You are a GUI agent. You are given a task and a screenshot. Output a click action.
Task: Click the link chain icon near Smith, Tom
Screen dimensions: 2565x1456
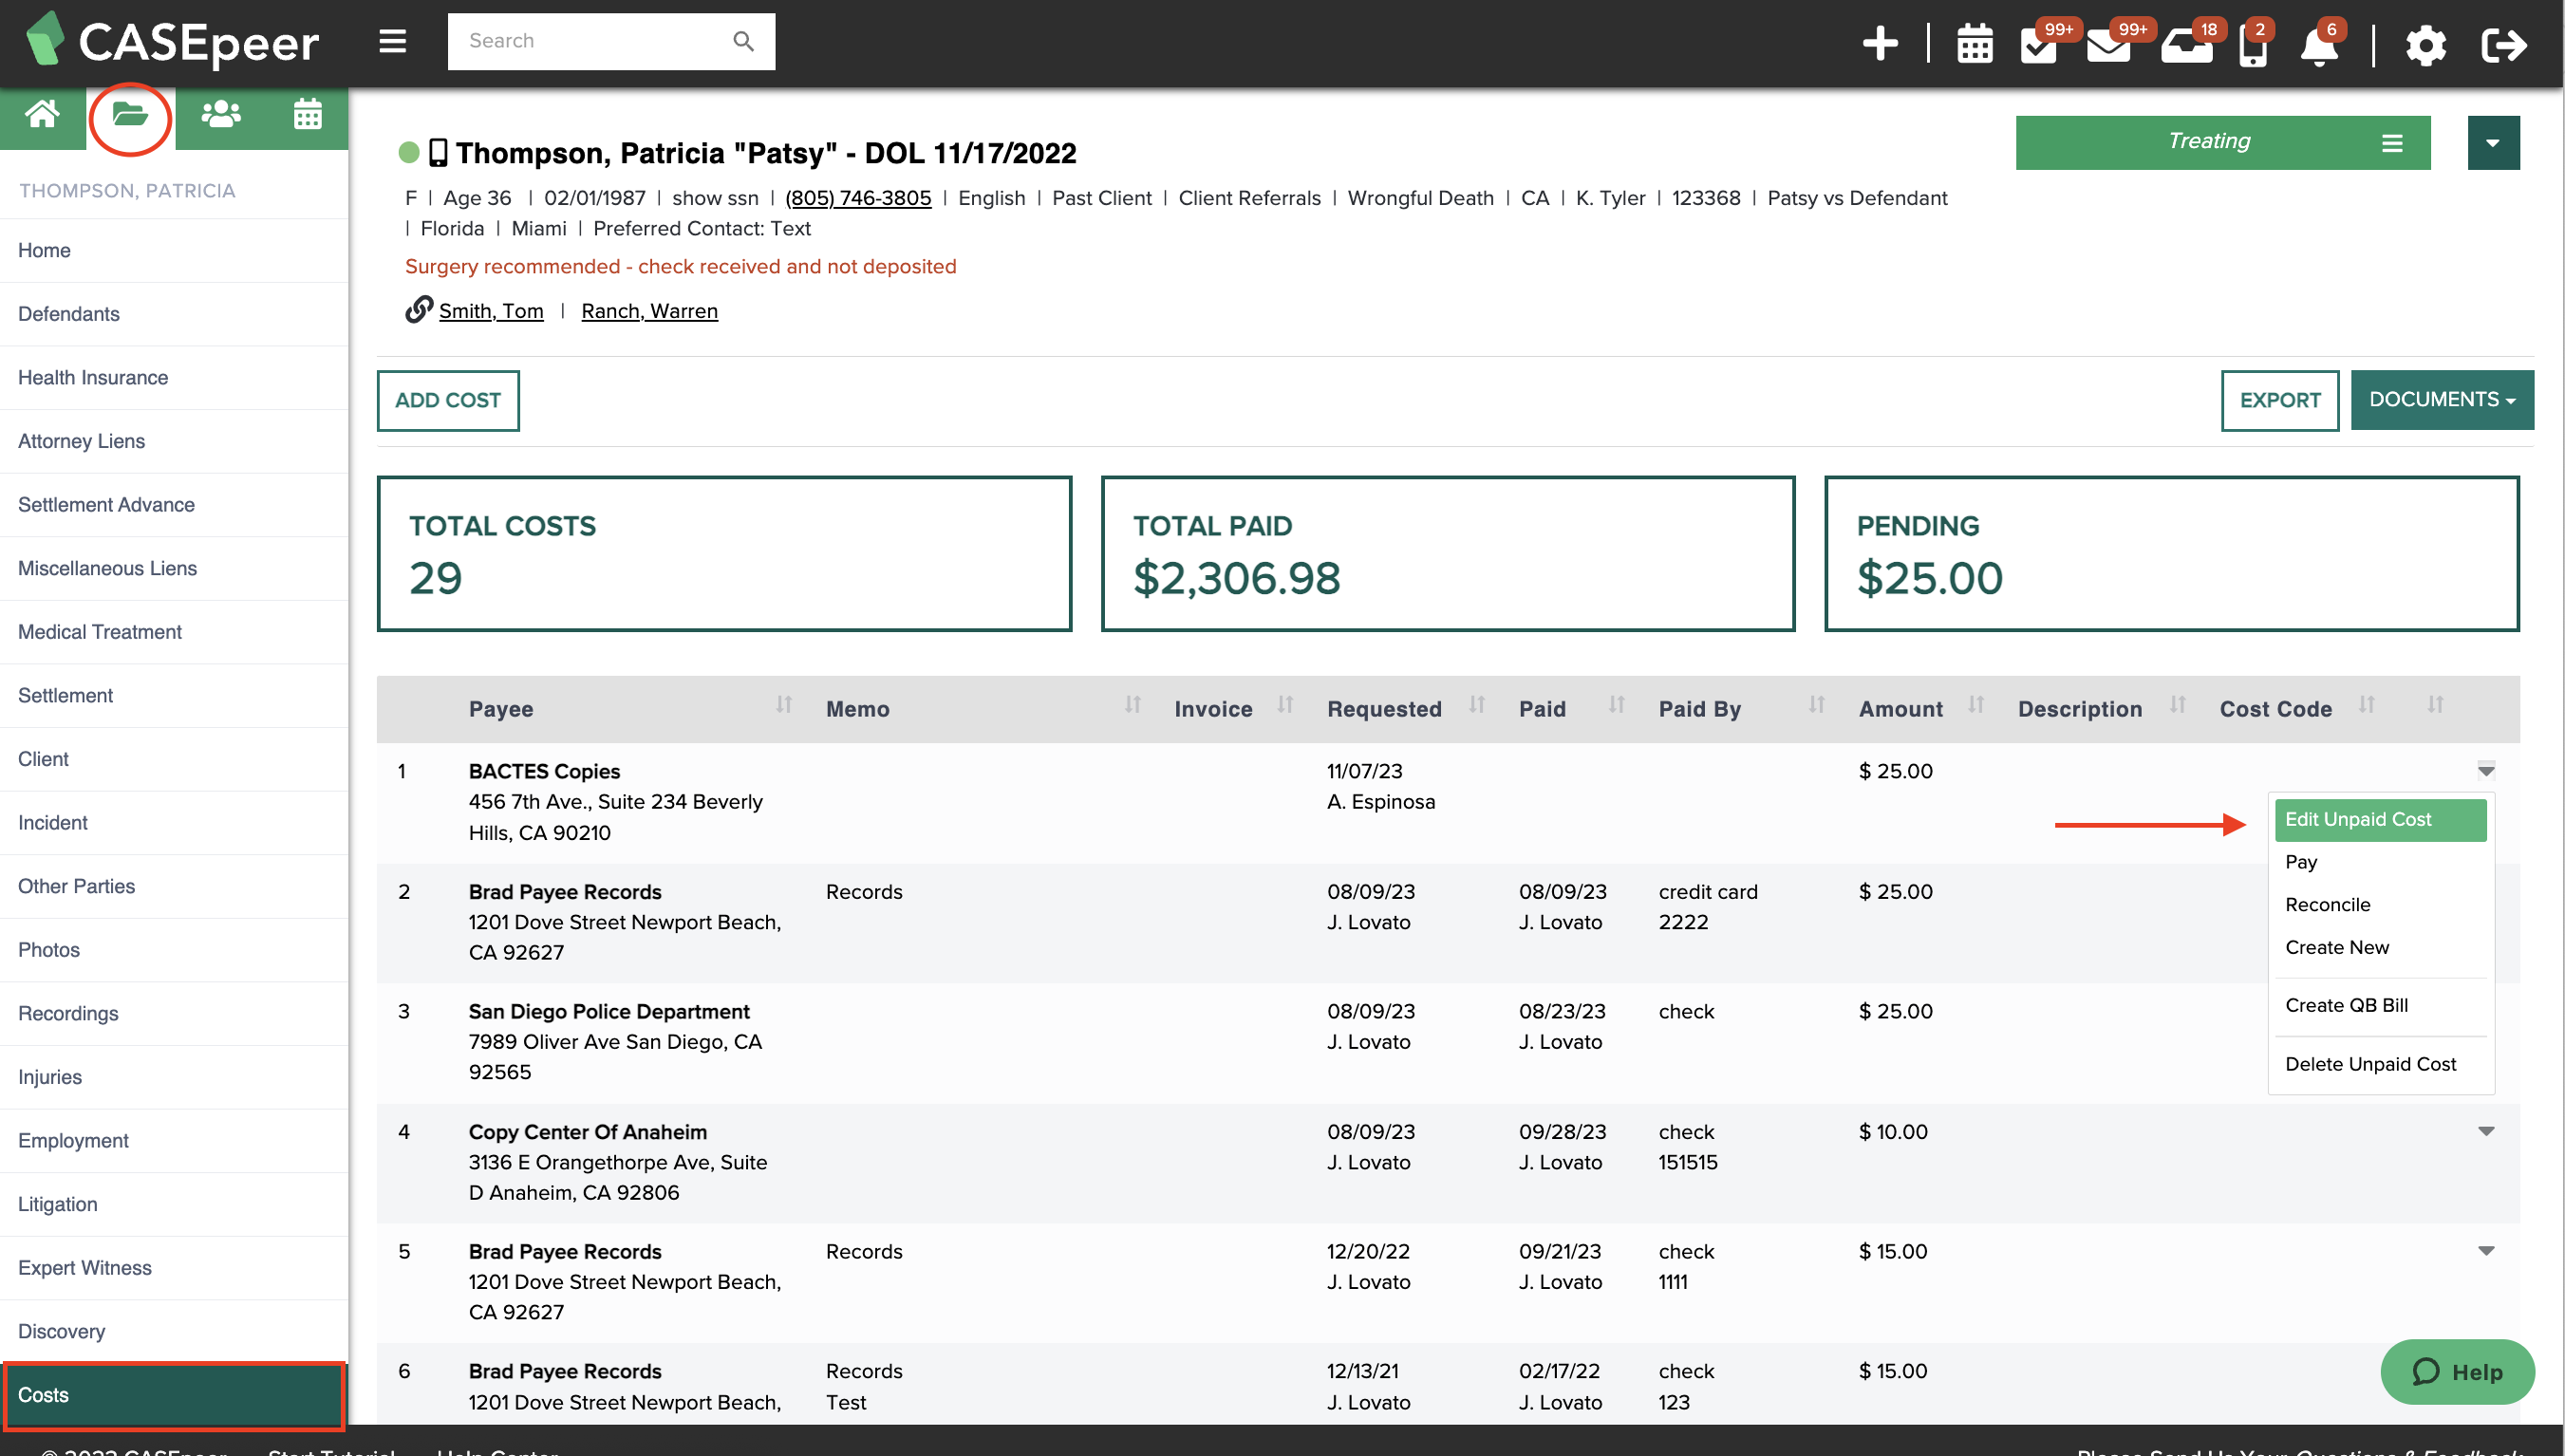[x=419, y=310]
